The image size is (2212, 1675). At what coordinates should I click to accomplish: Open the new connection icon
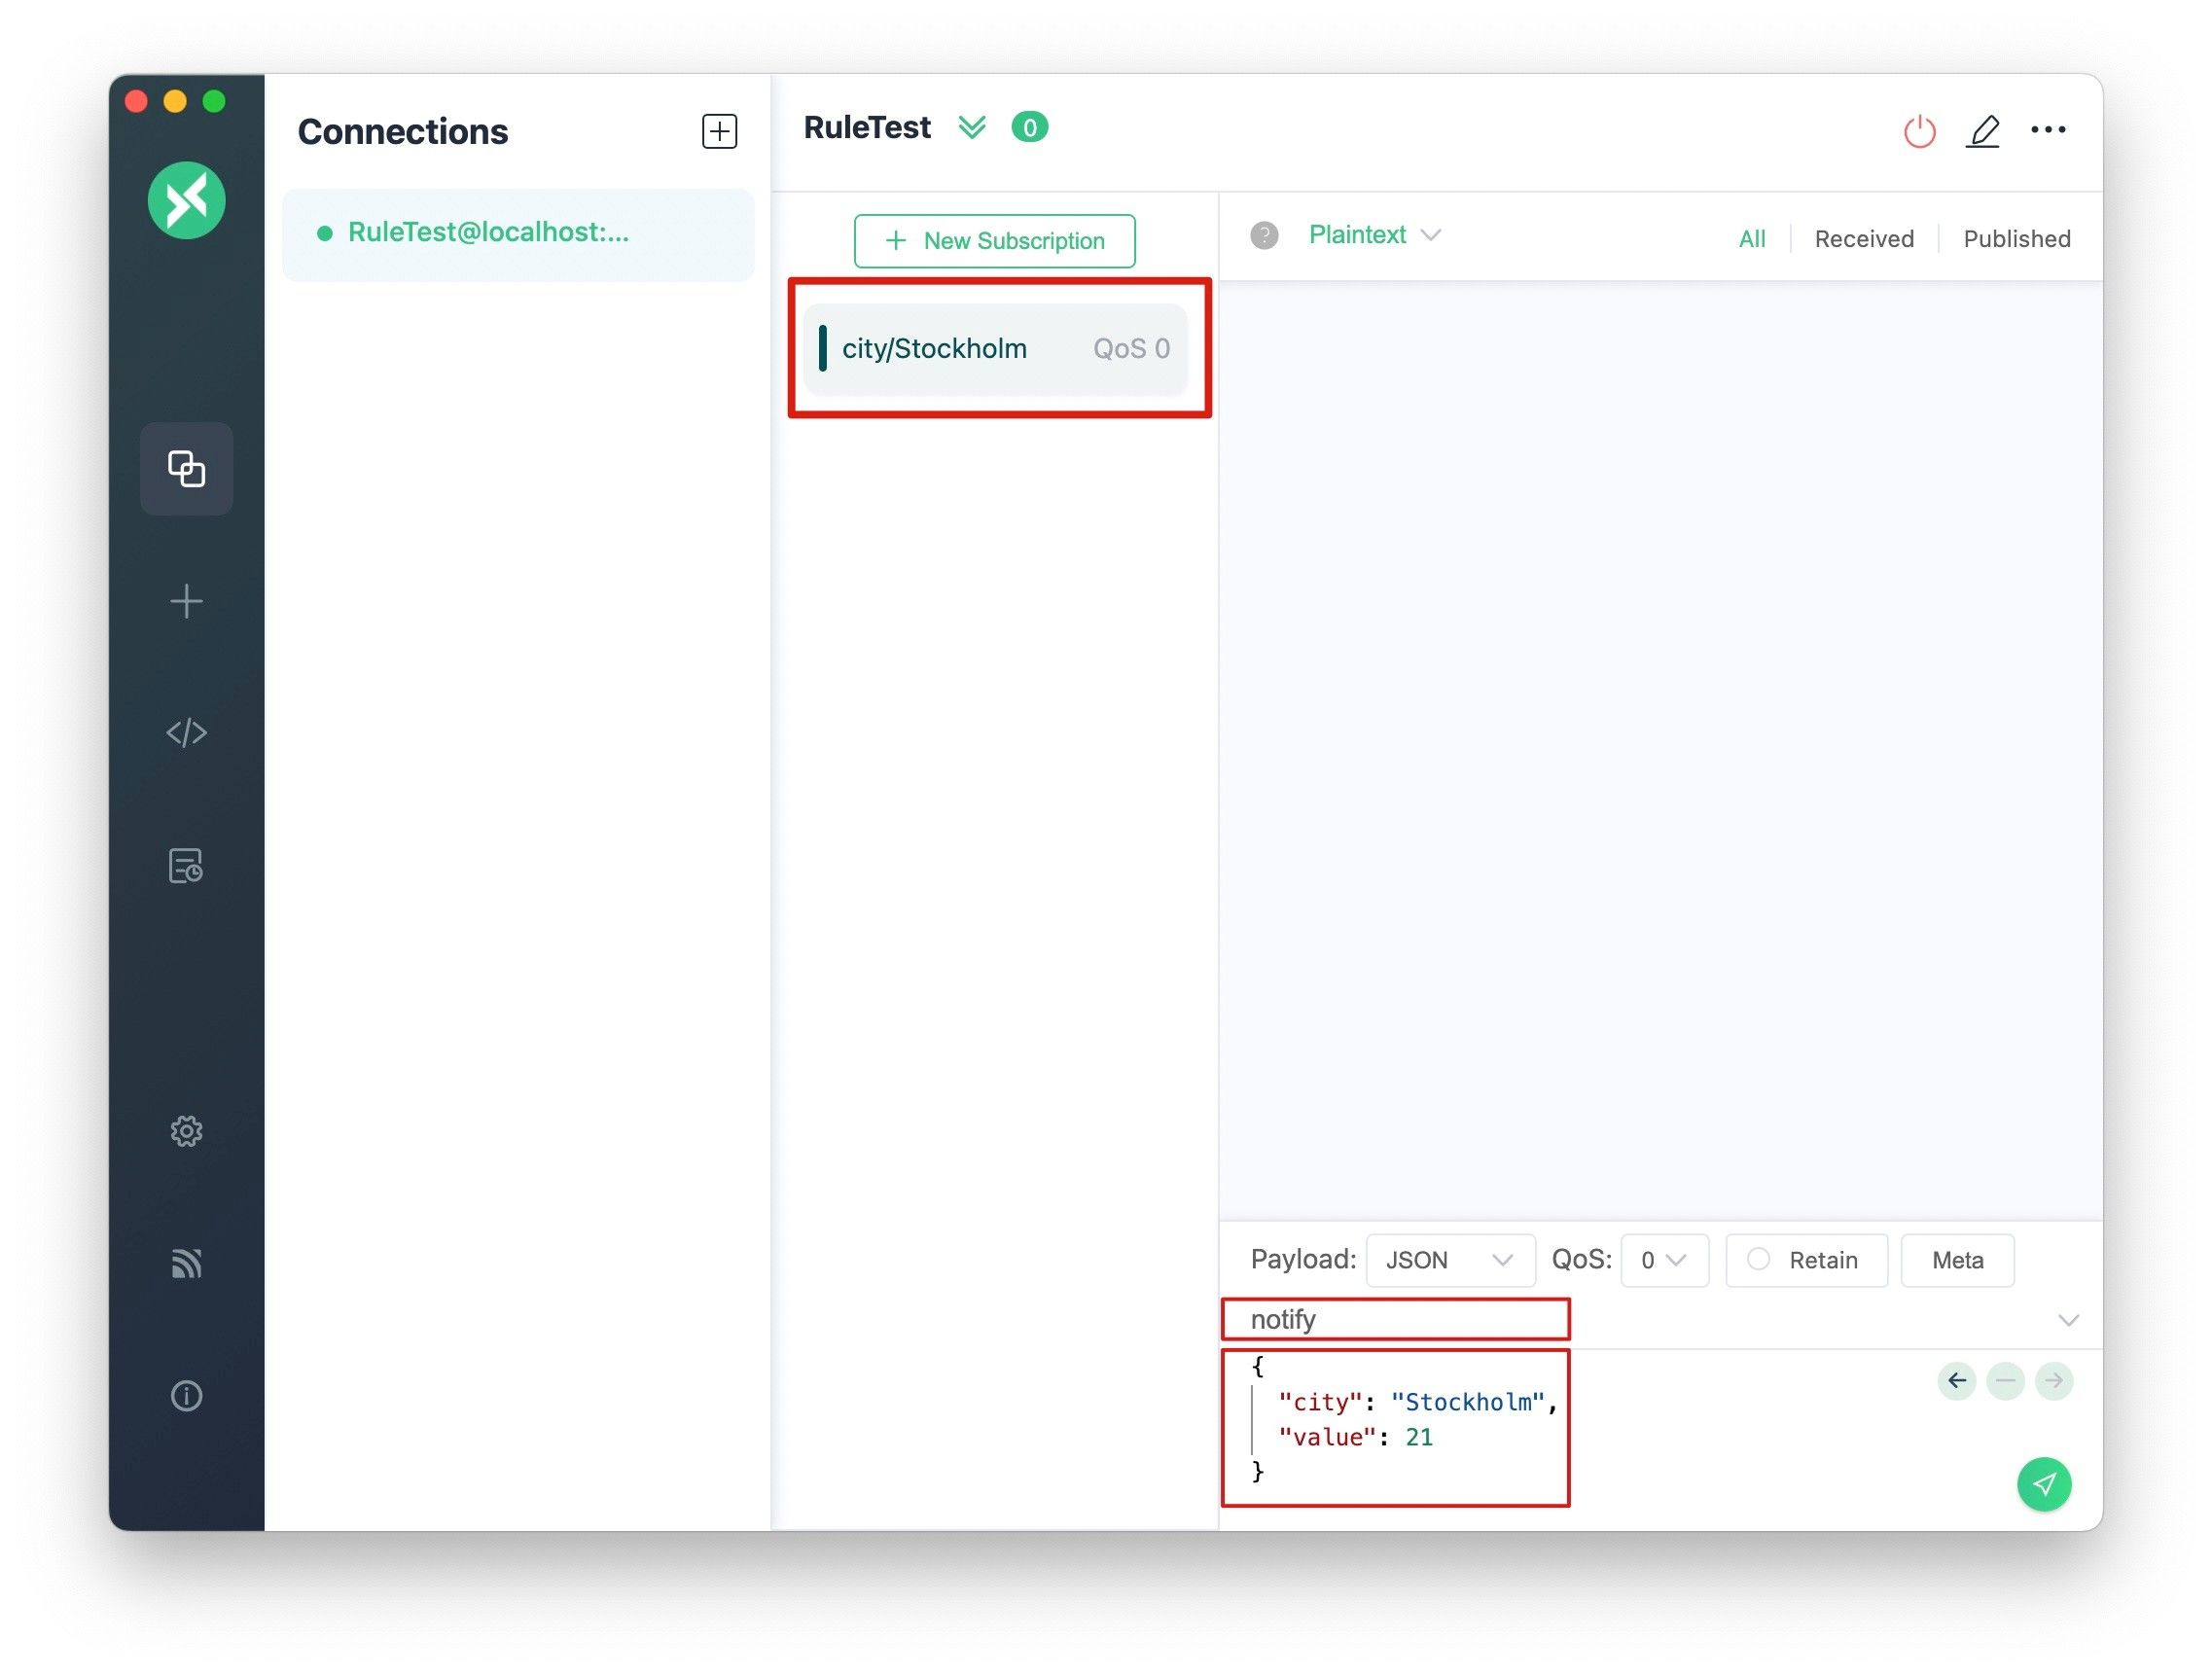coord(718,132)
